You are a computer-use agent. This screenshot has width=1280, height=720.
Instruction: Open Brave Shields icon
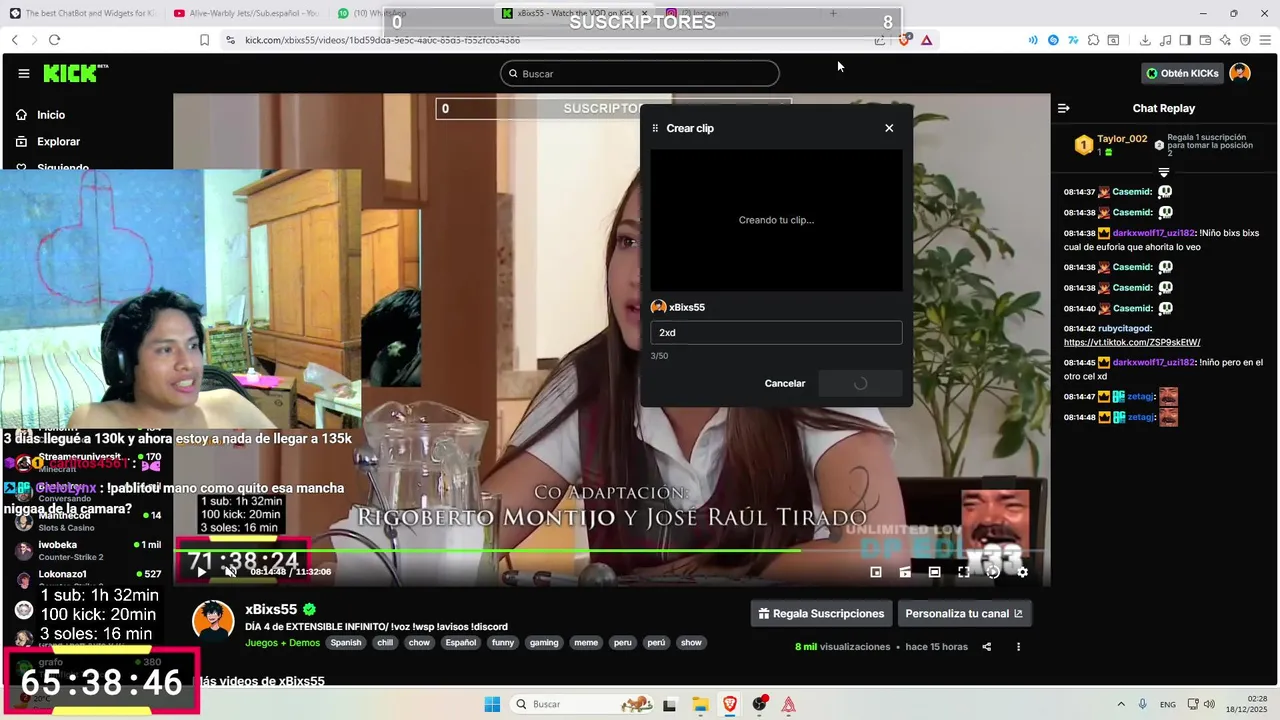click(x=904, y=40)
